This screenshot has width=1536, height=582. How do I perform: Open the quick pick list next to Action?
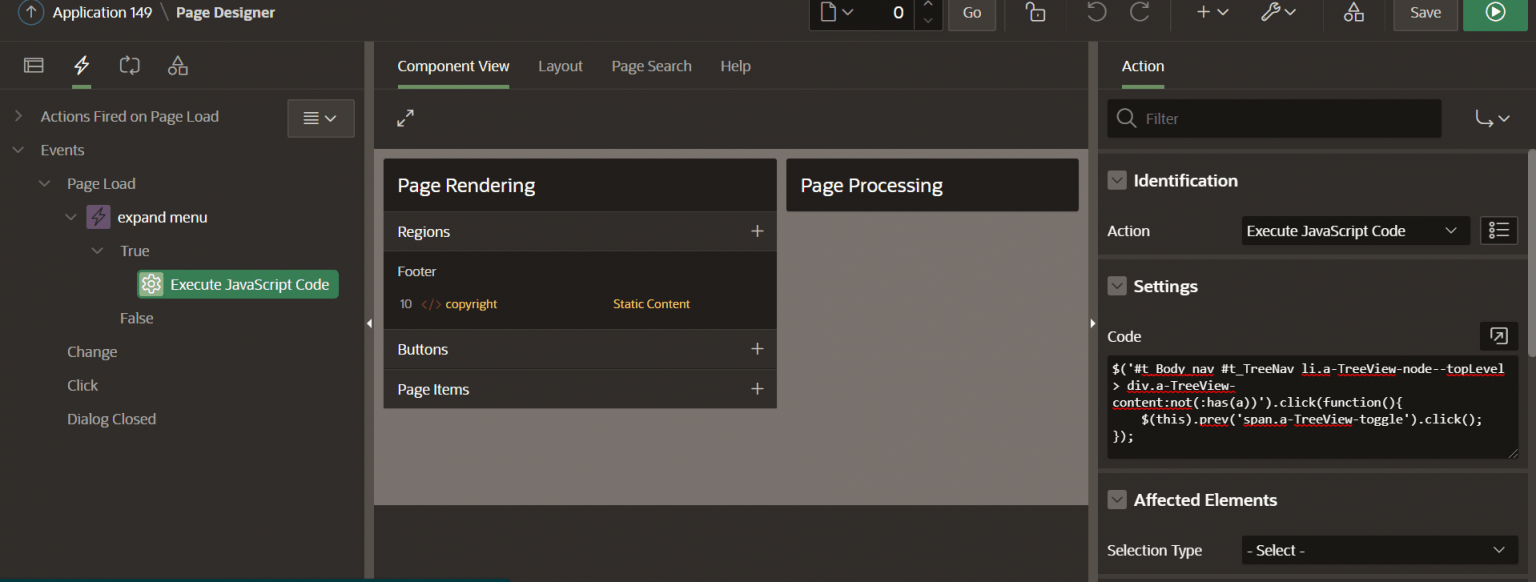(x=1499, y=230)
